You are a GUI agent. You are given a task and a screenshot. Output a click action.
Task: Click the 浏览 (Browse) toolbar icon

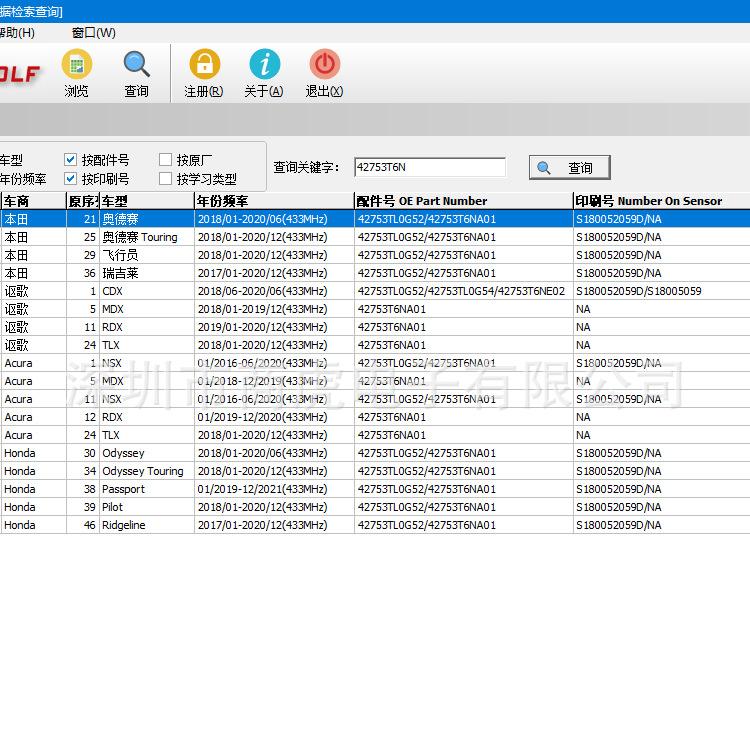click(x=76, y=66)
